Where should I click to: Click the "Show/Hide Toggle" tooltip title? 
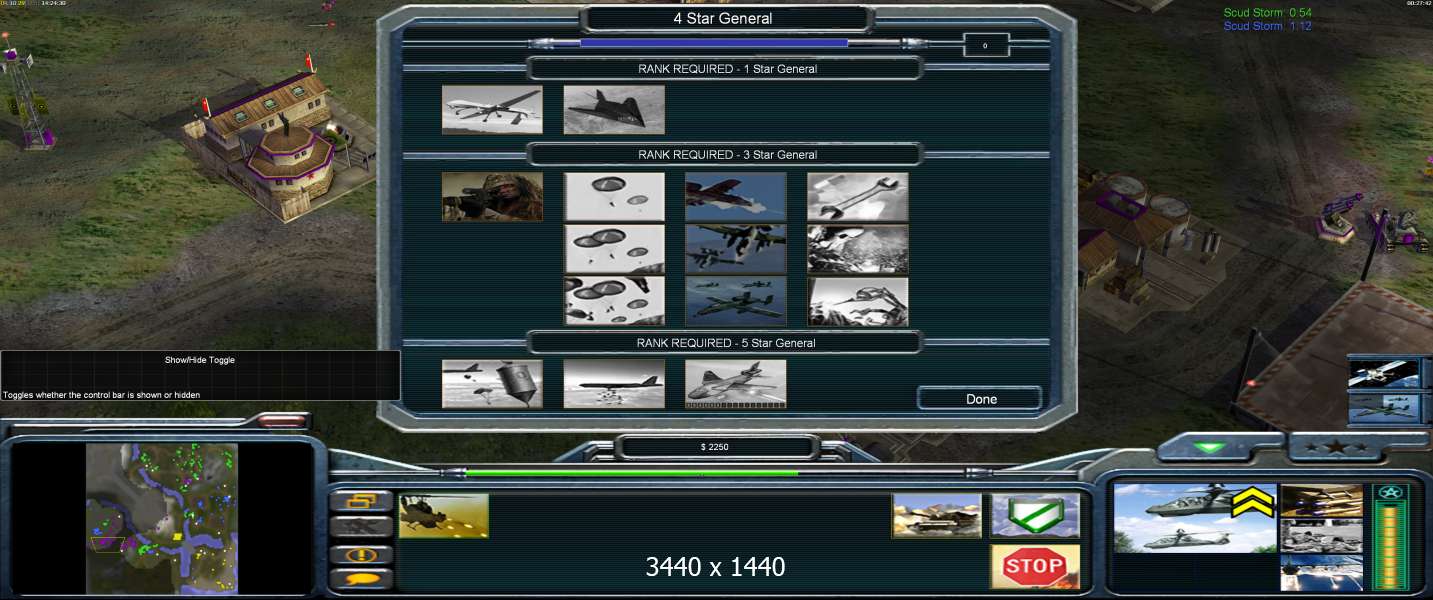pos(200,360)
